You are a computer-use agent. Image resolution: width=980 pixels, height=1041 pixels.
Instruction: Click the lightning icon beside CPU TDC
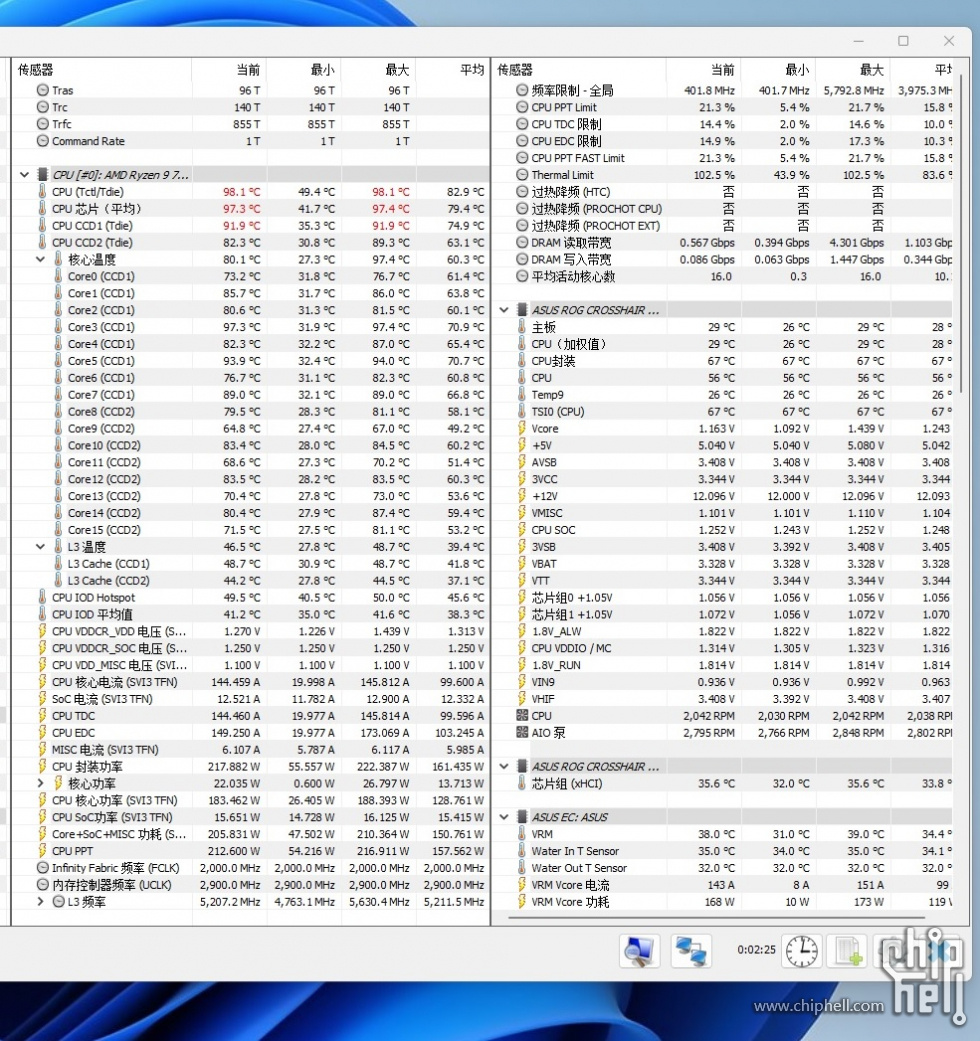click(x=42, y=716)
